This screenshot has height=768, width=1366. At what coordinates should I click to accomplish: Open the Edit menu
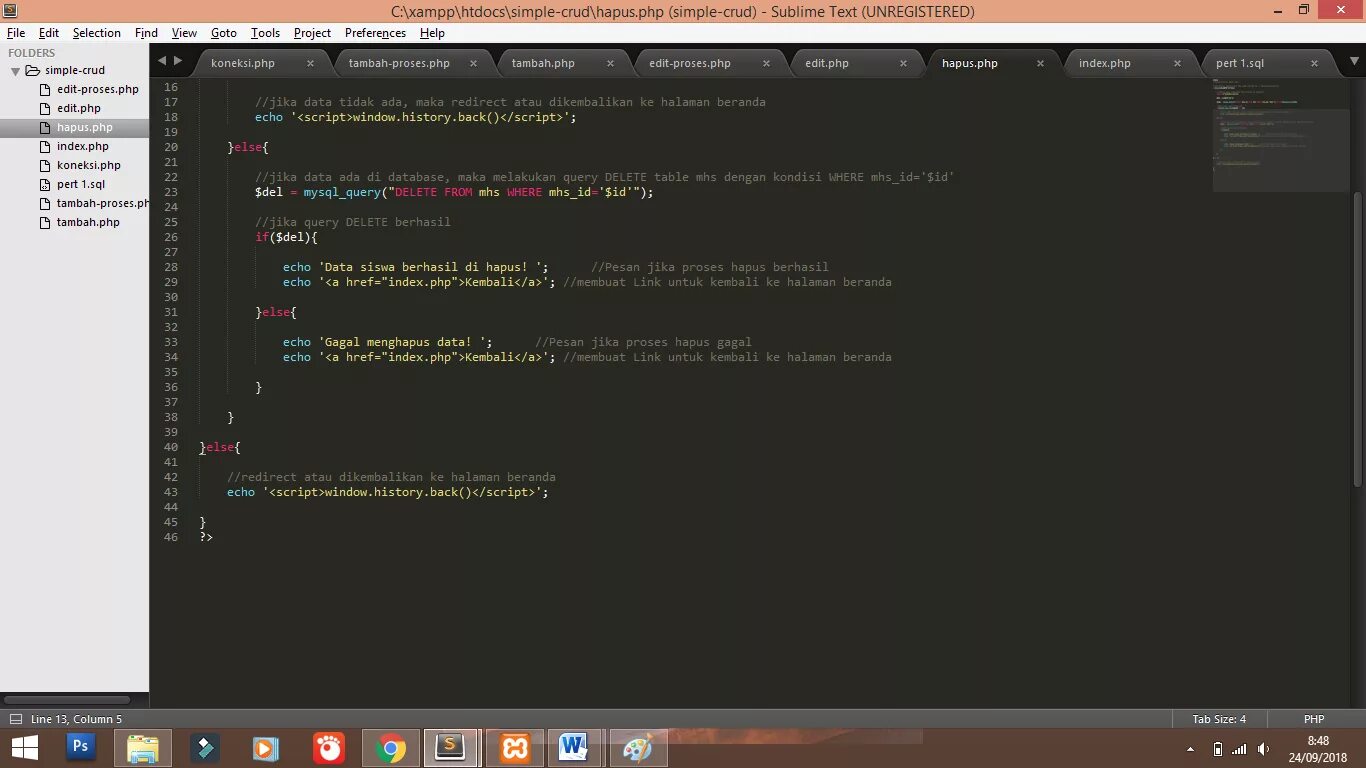[x=49, y=33]
